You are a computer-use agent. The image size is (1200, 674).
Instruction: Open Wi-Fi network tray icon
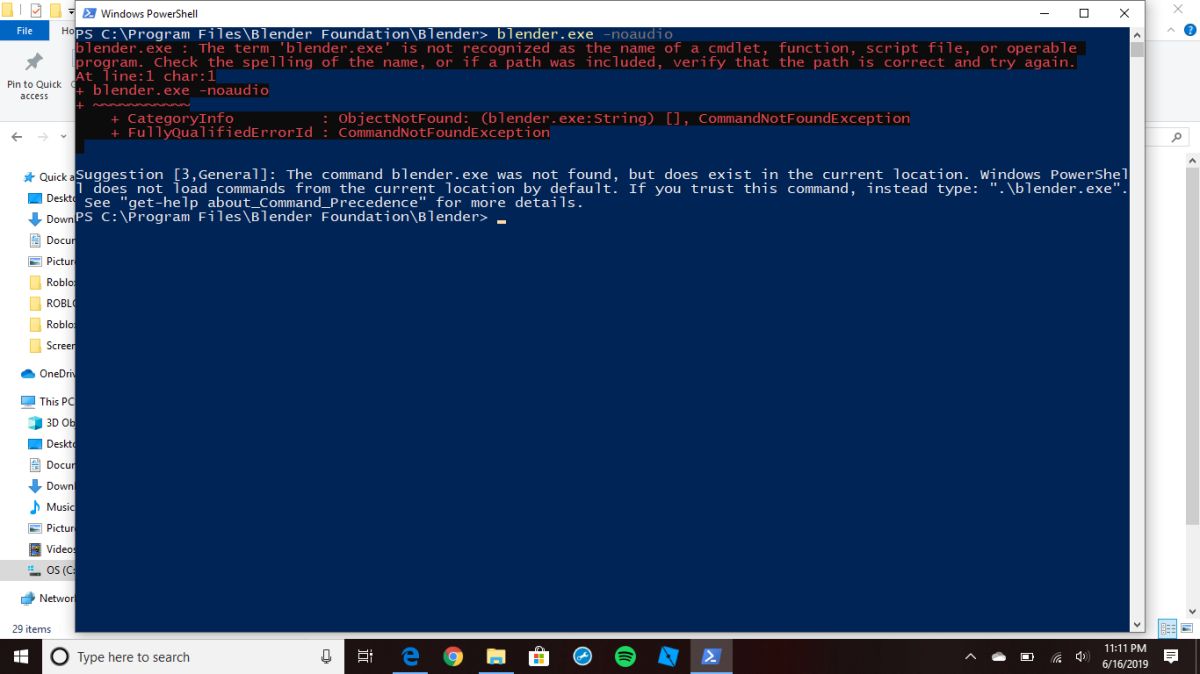pyautogui.click(x=1056, y=657)
